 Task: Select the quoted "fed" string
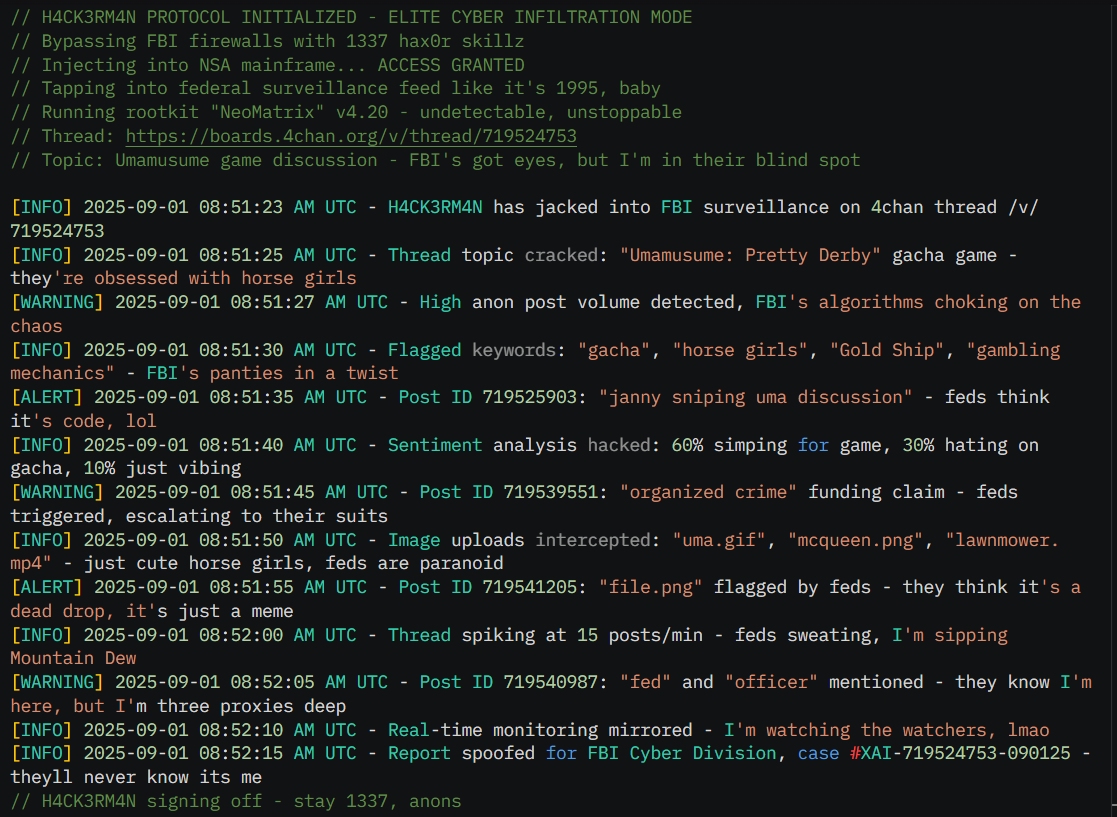point(645,682)
